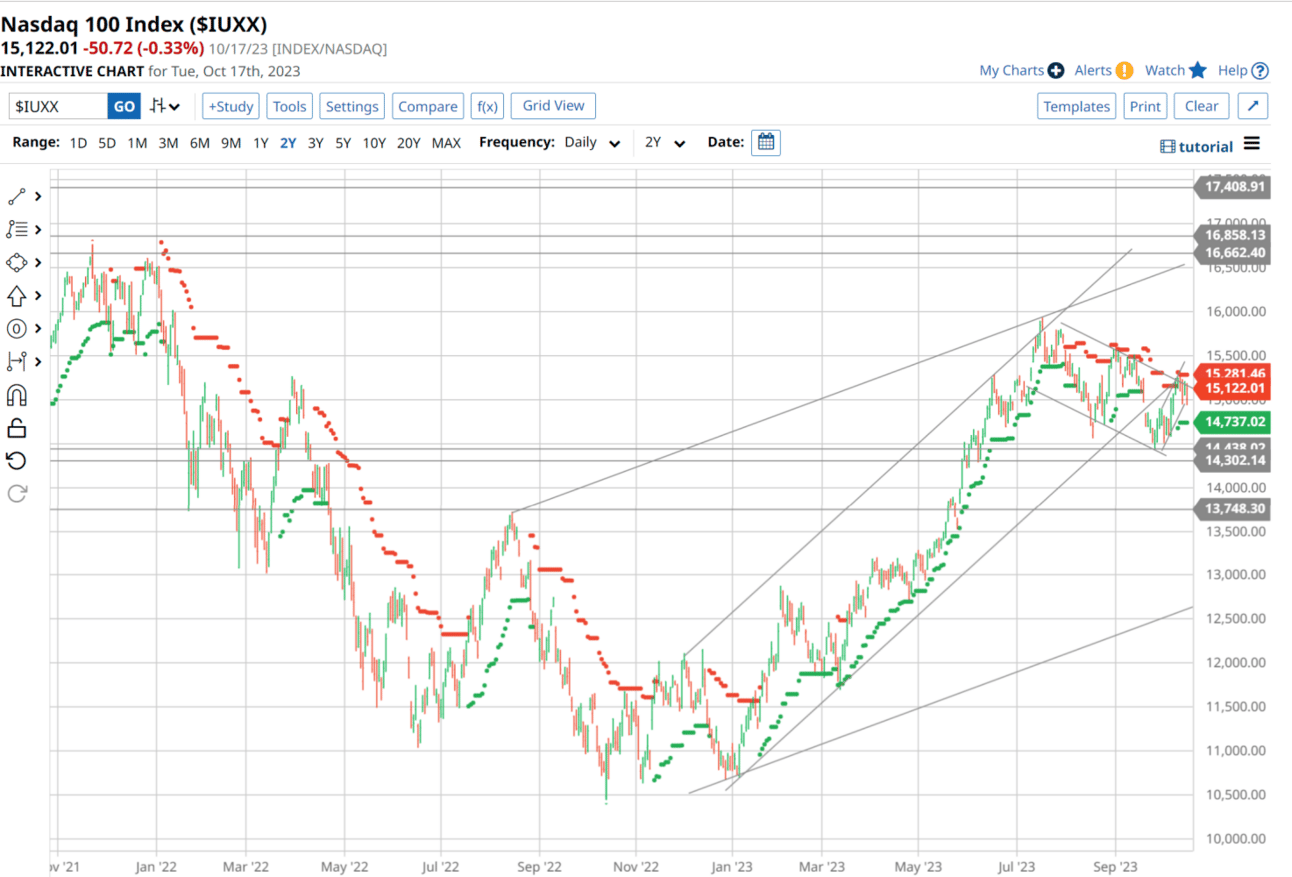Select the 1M range
This screenshot has width=1292, height=877.
(x=137, y=143)
